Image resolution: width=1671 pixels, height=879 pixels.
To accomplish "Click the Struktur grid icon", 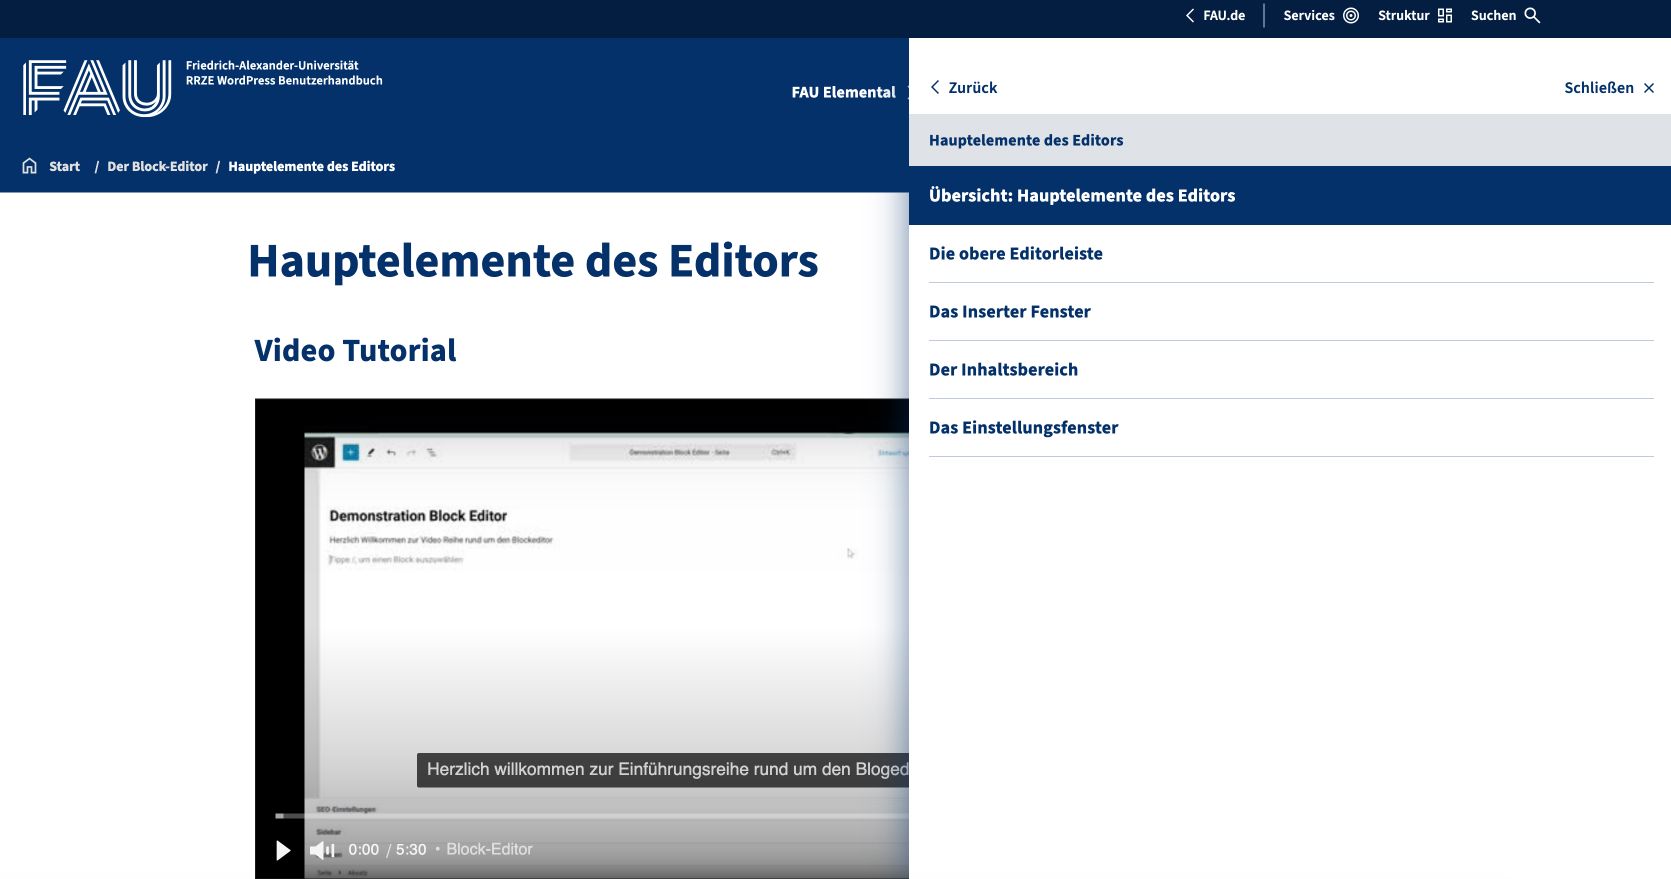I will [1445, 16].
